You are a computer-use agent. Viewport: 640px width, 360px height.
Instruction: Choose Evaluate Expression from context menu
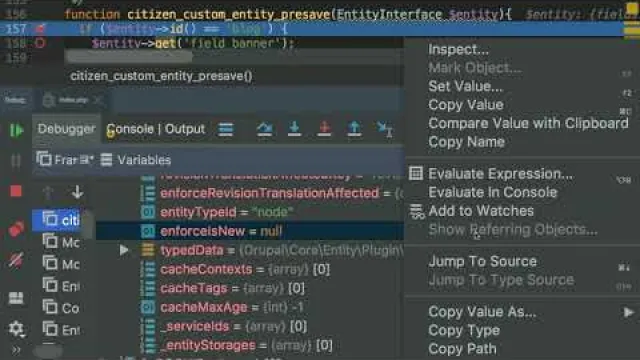coord(500,174)
